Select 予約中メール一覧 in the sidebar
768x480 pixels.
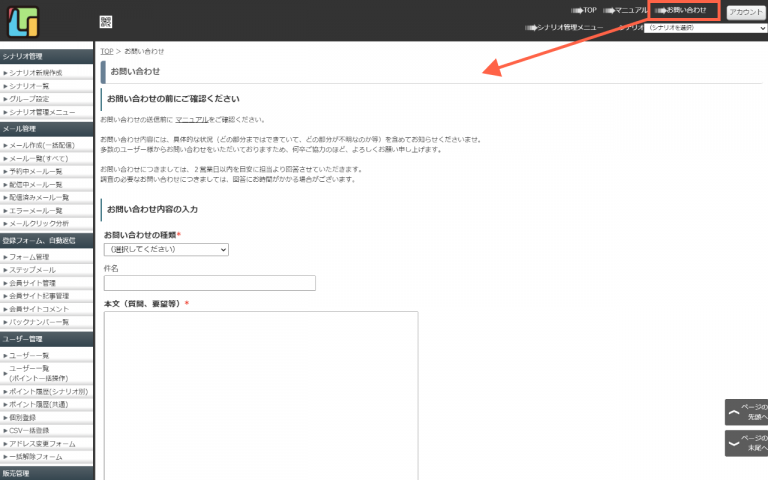tap(36, 171)
